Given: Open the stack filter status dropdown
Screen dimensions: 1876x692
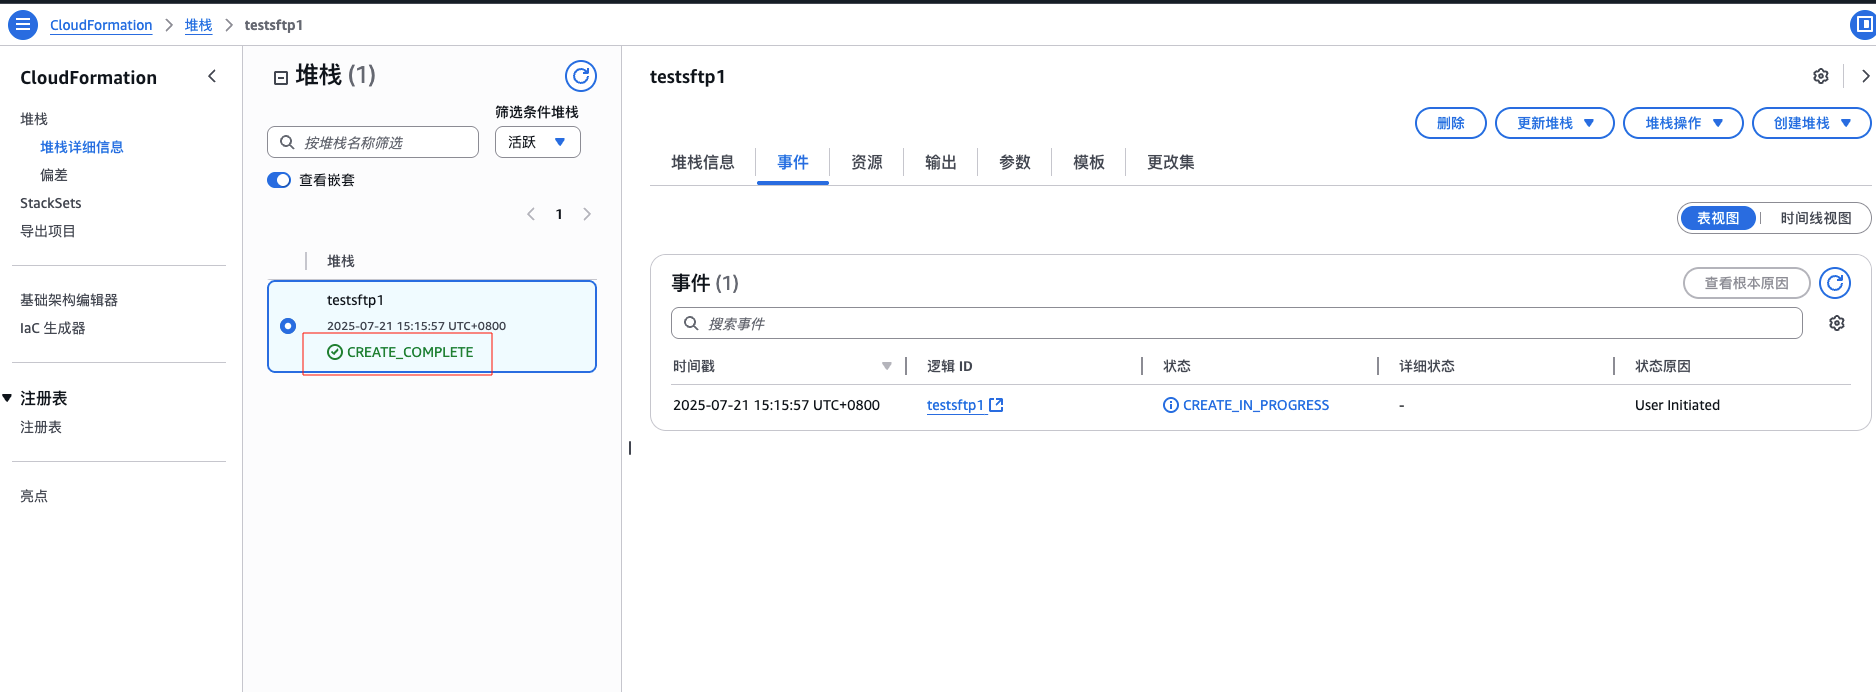Looking at the screenshot, I should 538,142.
